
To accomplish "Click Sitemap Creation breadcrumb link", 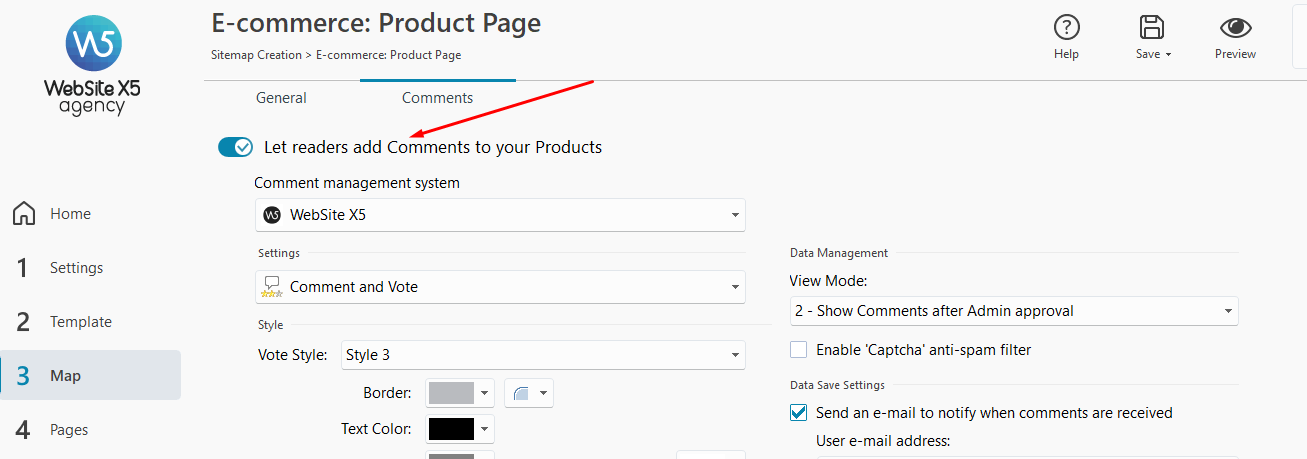I will pos(256,55).
